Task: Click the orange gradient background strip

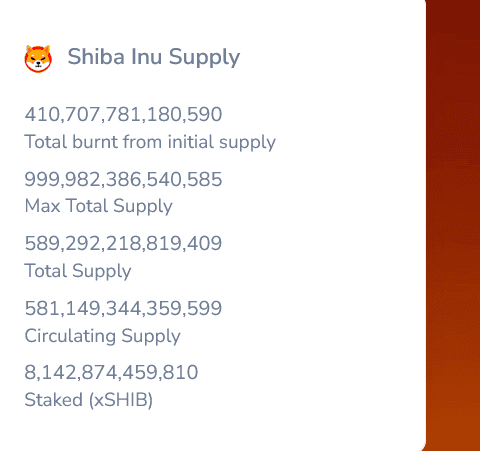Action: [x=453, y=225]
